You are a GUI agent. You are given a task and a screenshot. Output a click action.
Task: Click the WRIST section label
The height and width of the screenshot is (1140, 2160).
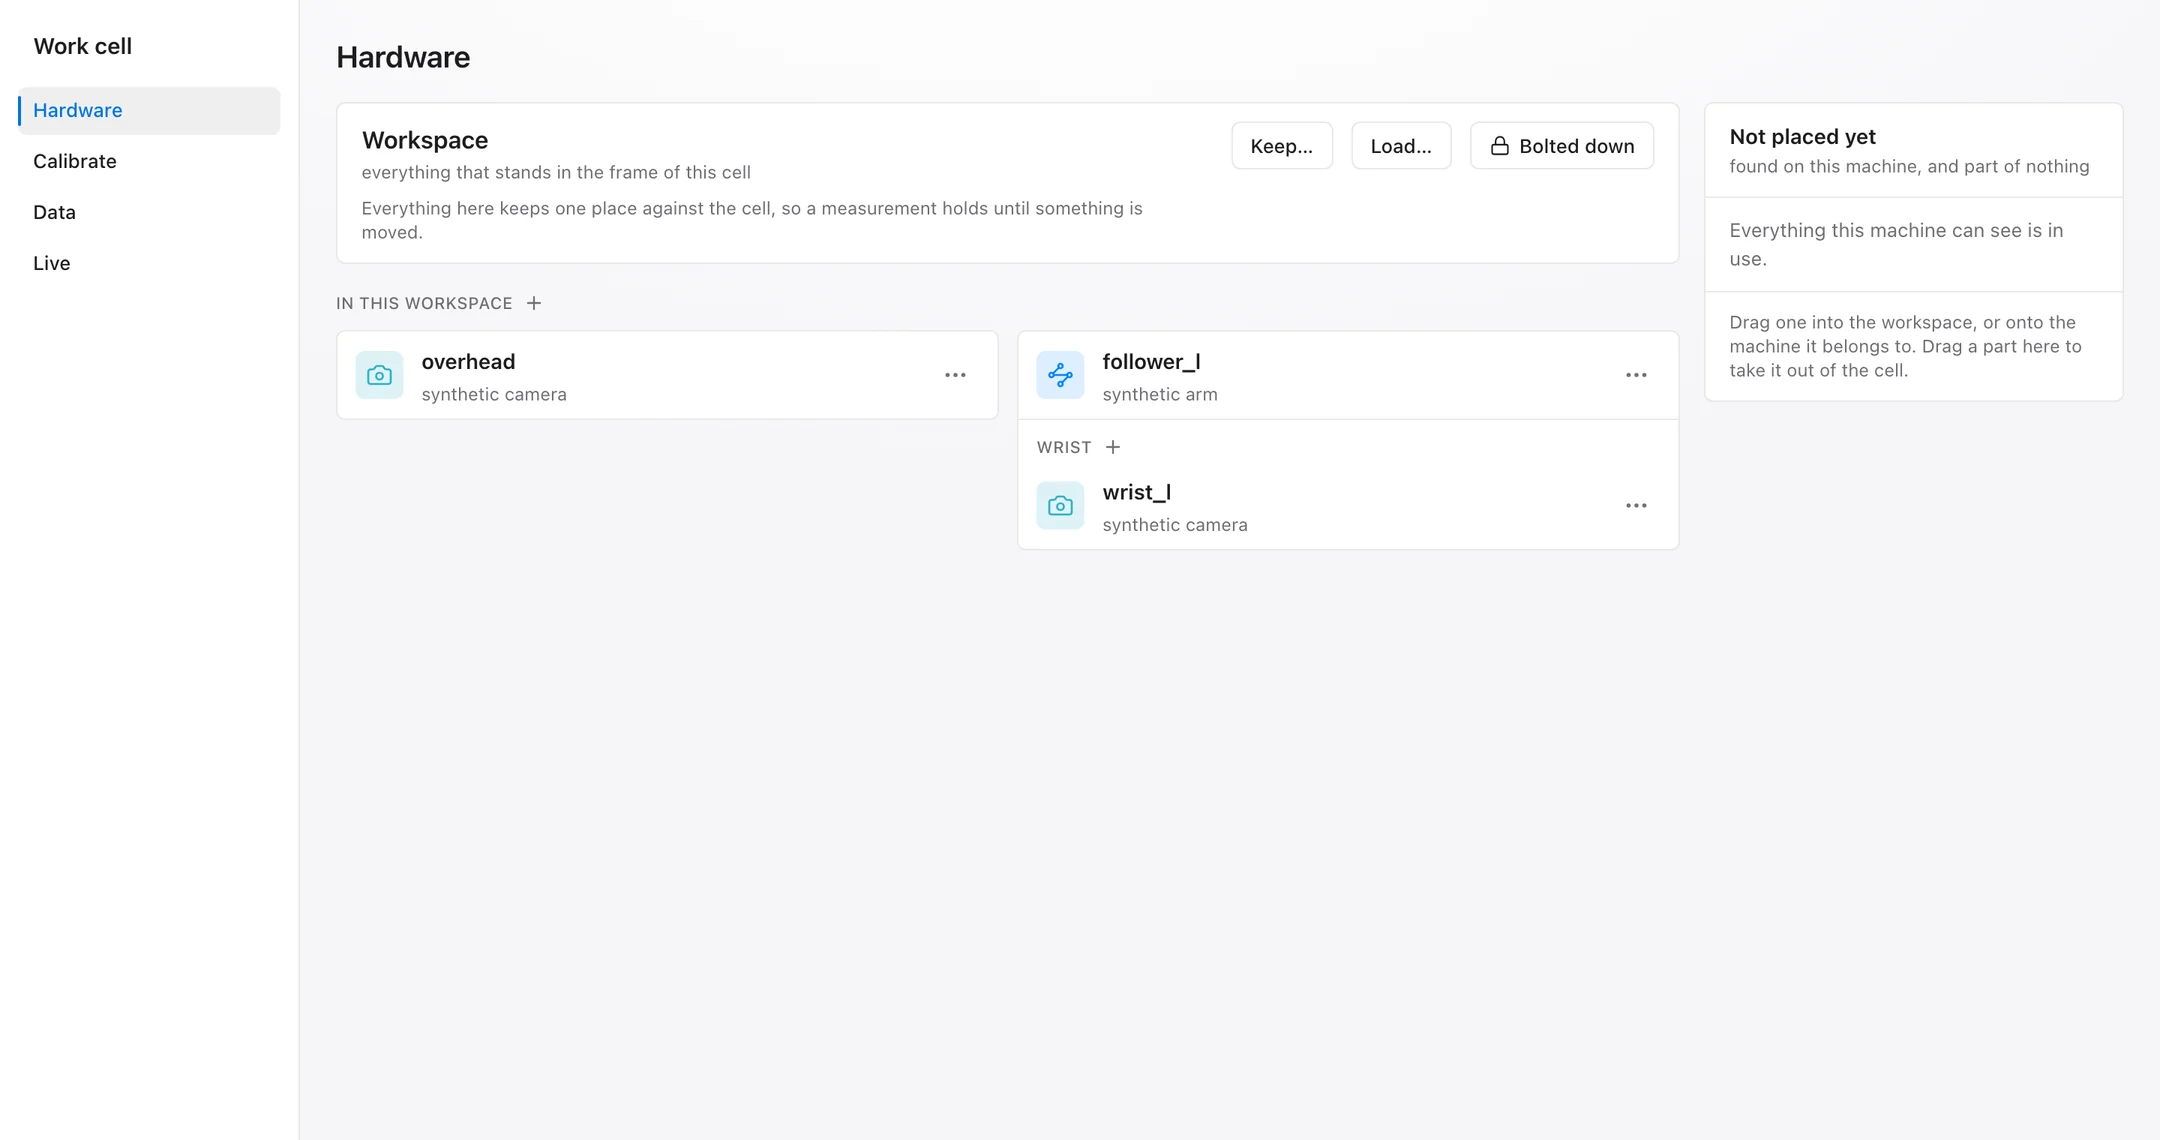(1063, 447)
